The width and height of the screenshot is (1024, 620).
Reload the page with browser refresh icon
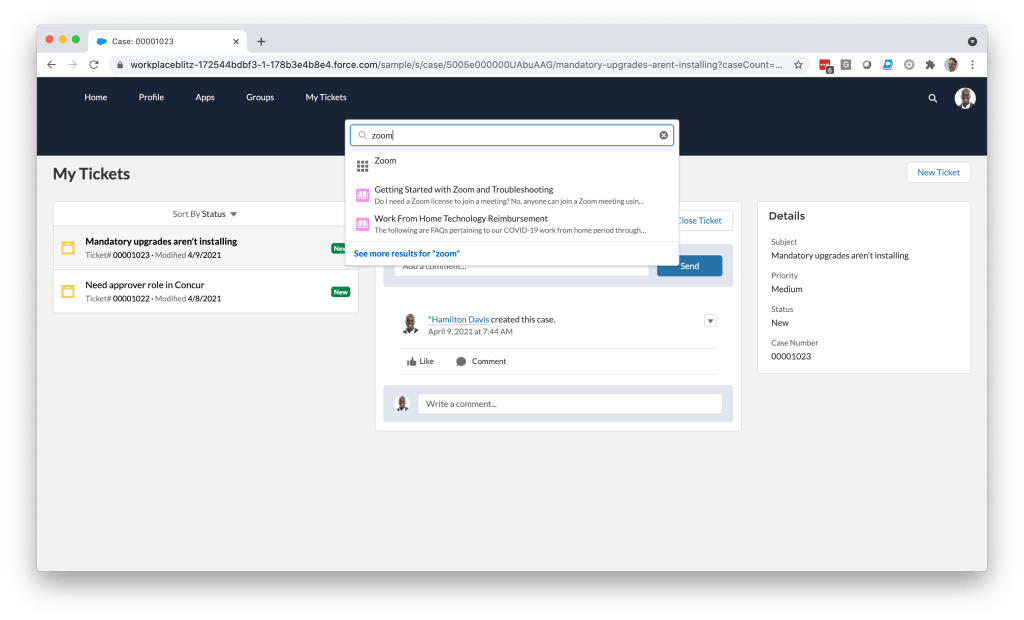(94, 65)
